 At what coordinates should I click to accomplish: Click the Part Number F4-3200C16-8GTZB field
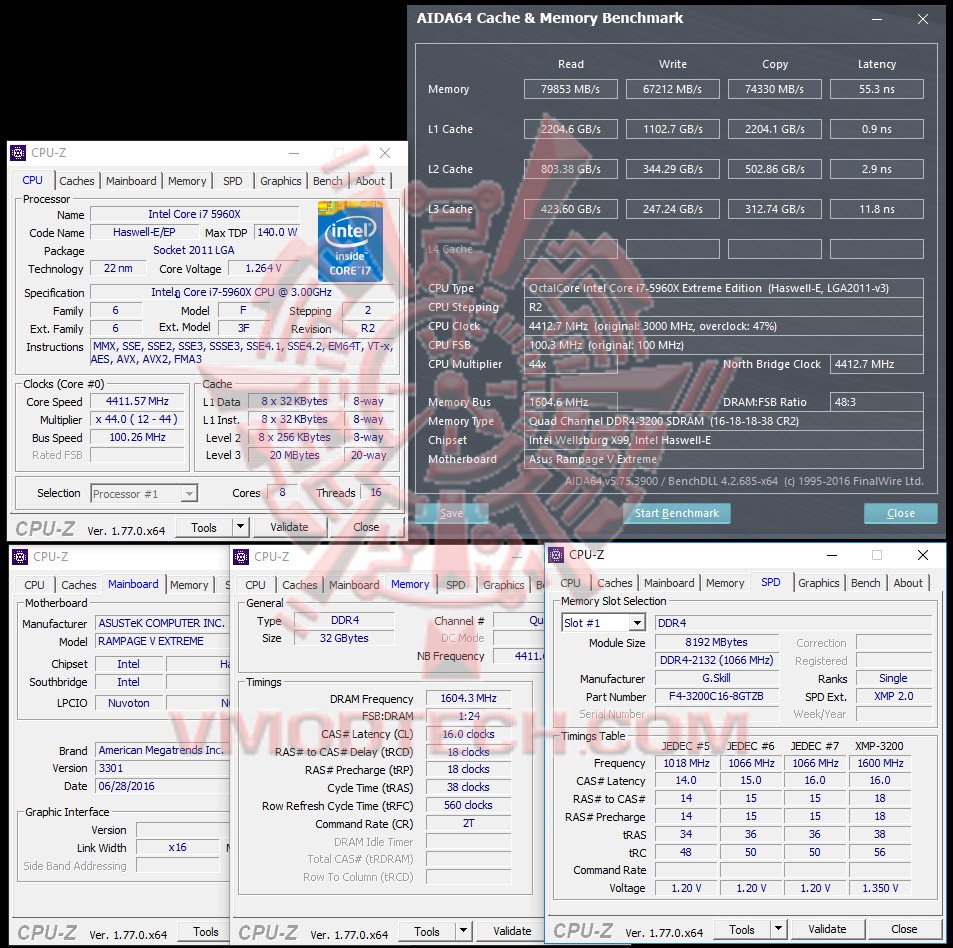717,696
